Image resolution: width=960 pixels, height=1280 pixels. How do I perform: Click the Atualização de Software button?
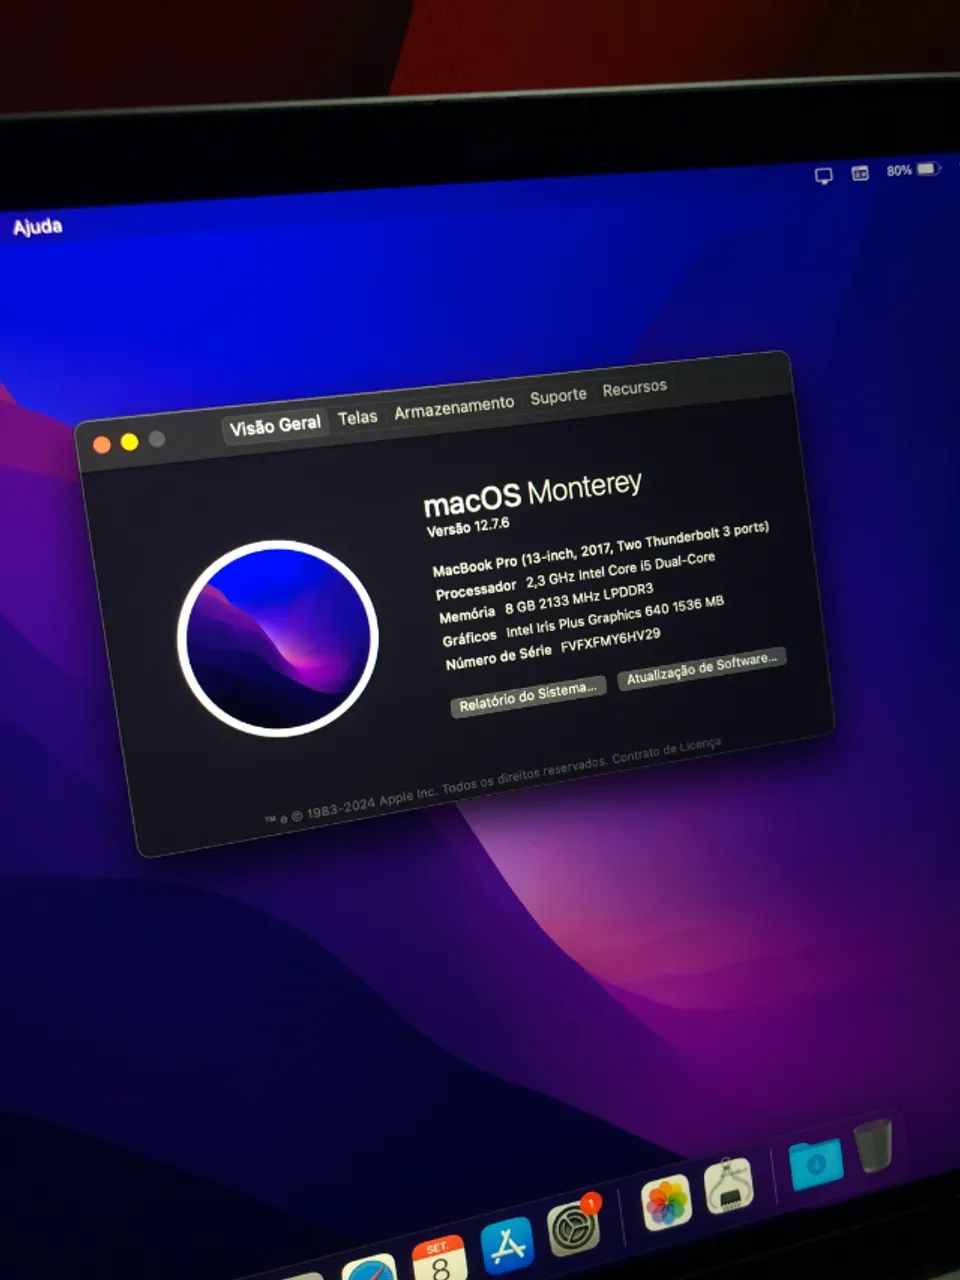702,667
